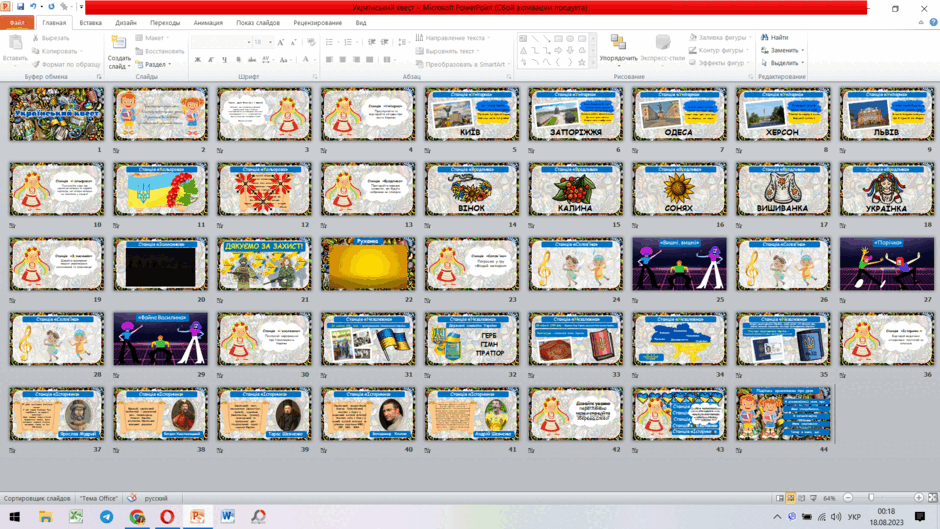
Task: Click zoom out minus button
Action: pyautogui.click(x=848, y=498)
